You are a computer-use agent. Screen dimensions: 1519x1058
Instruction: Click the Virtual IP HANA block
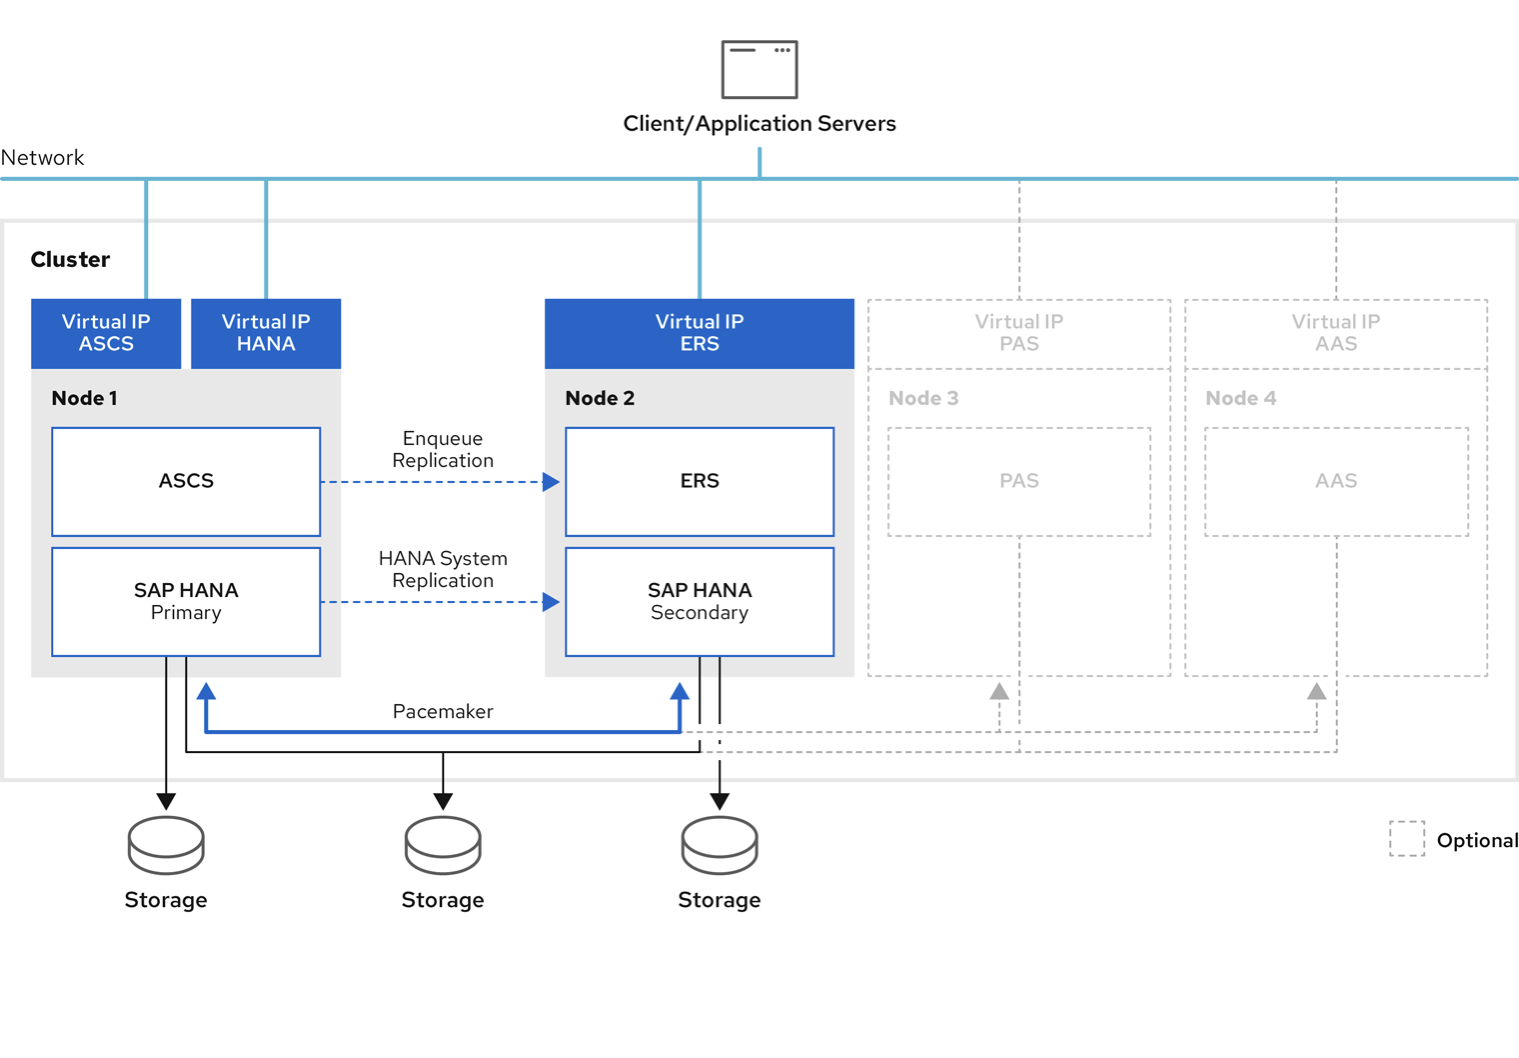tap(264, 333)
